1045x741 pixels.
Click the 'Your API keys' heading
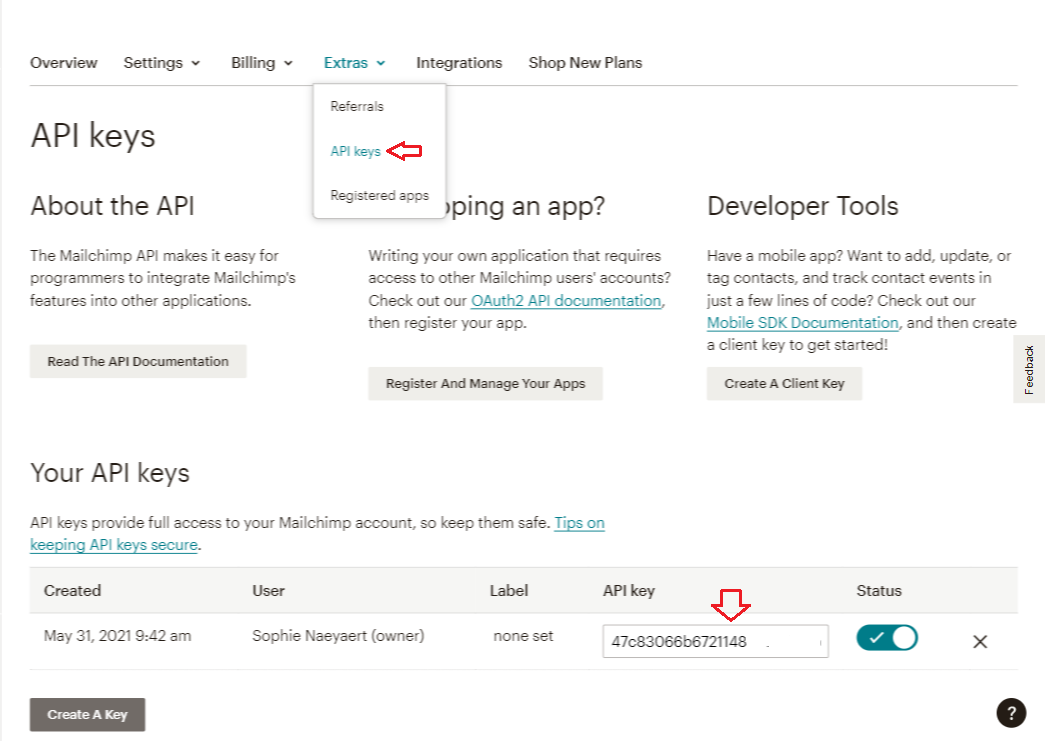(110, 473)
